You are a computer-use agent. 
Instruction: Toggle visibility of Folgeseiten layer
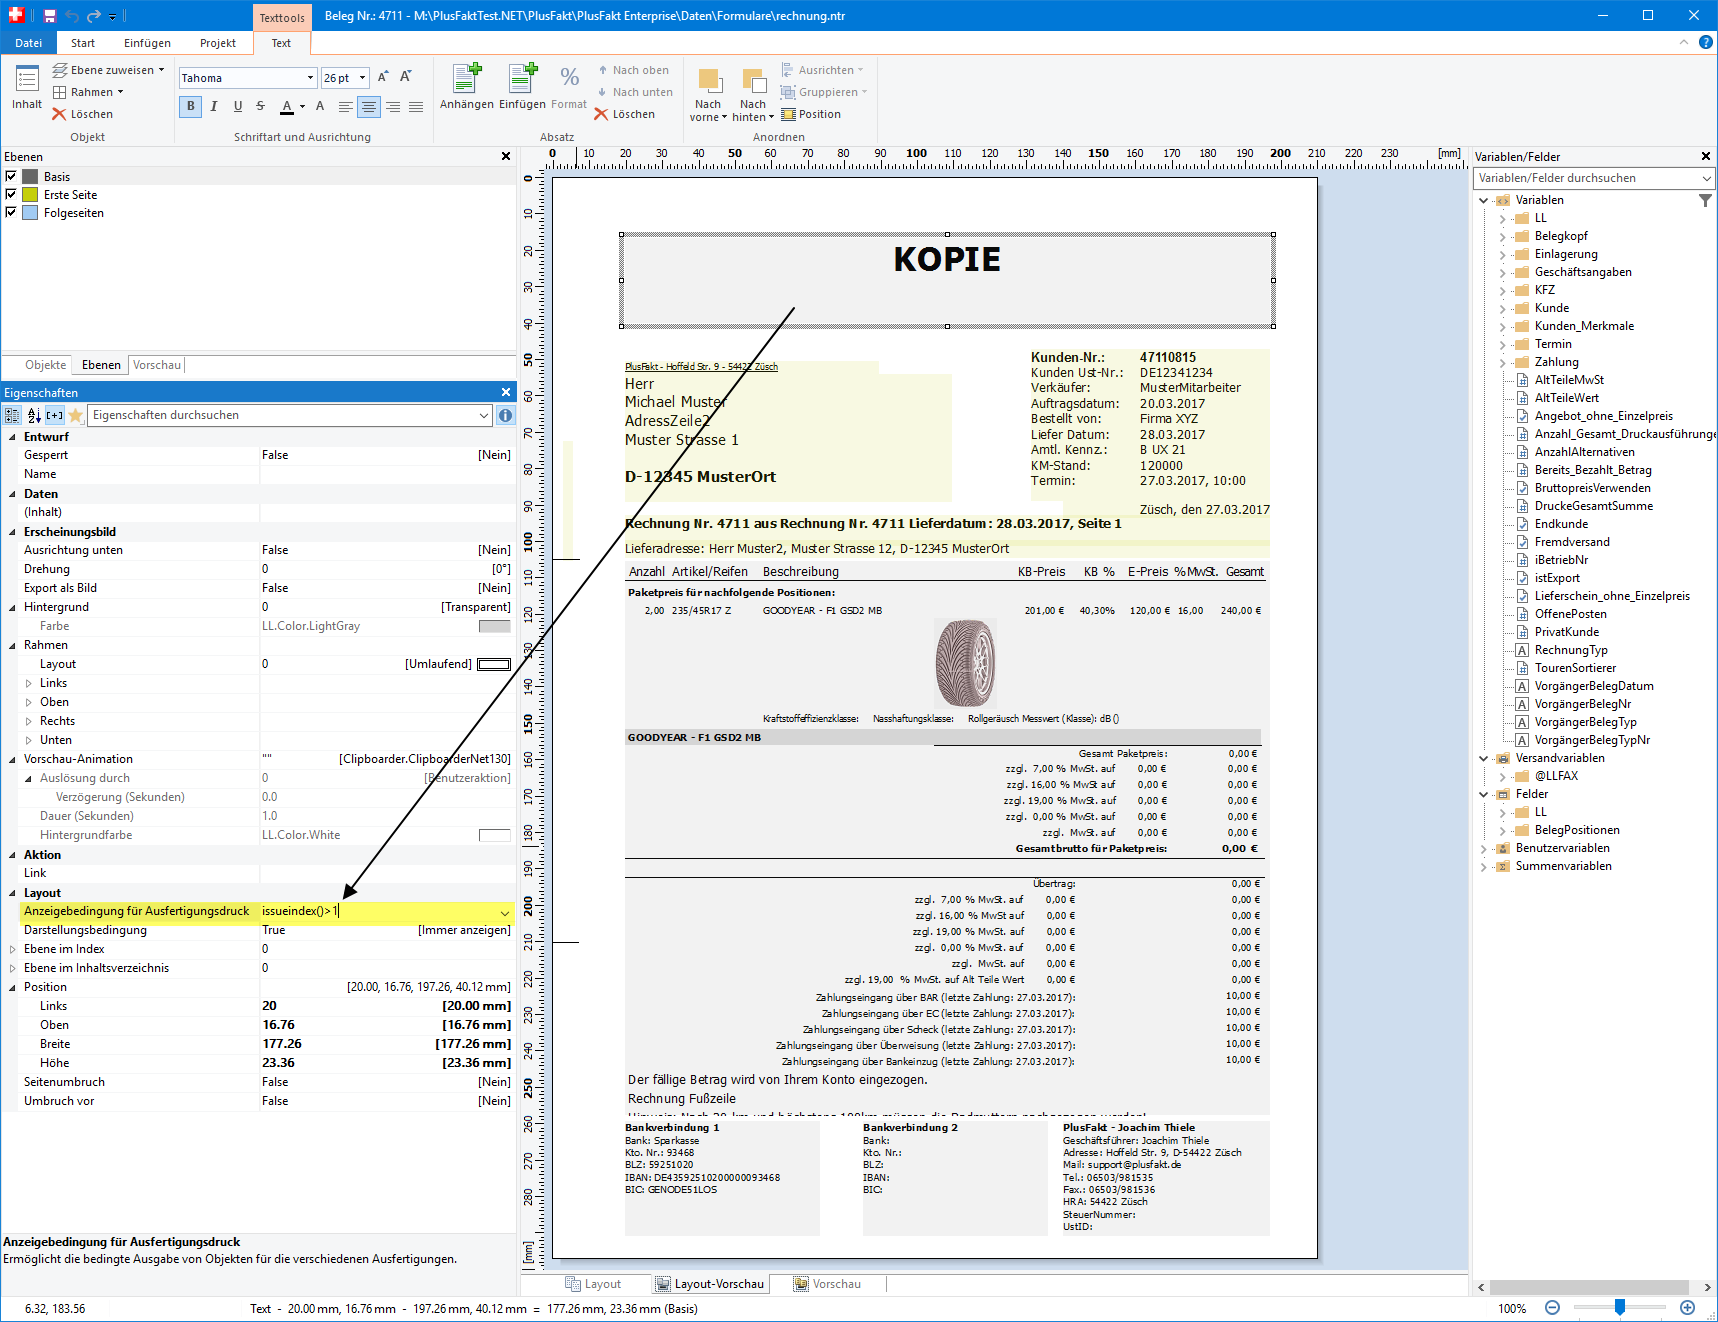coord(11,212)
